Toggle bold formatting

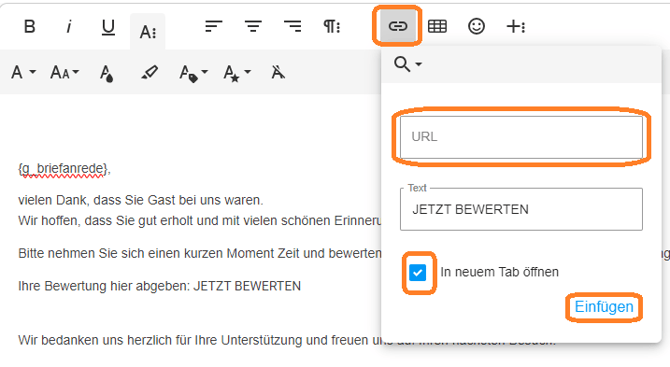click(x=29, y=26)
